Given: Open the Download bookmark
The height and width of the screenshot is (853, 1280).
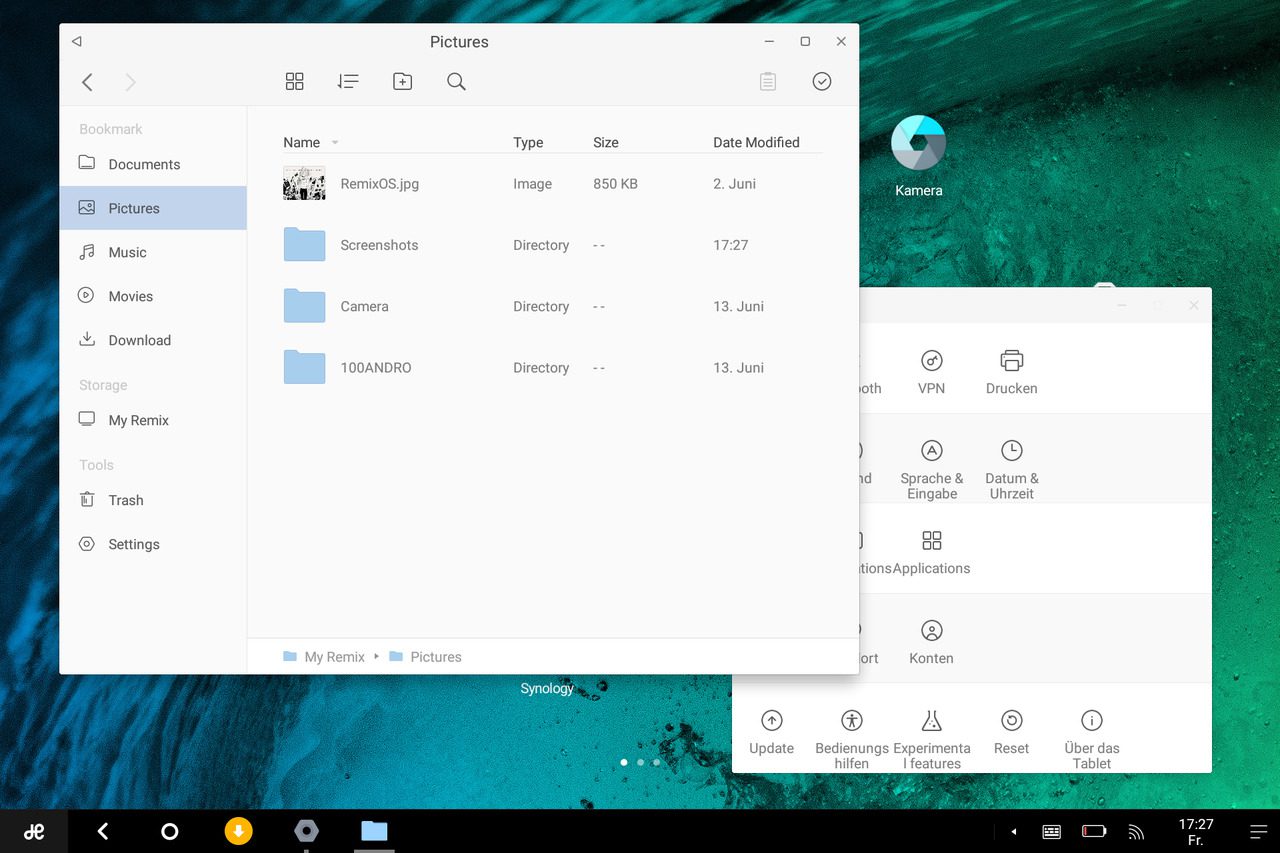Looking at the screenshot, I should (x=153, y=340).
